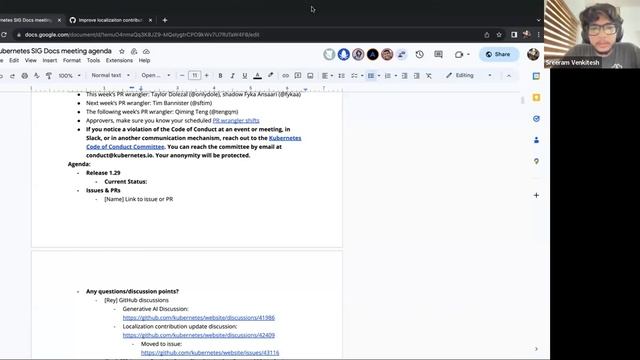Print the document via printer icon

[24, 76]
